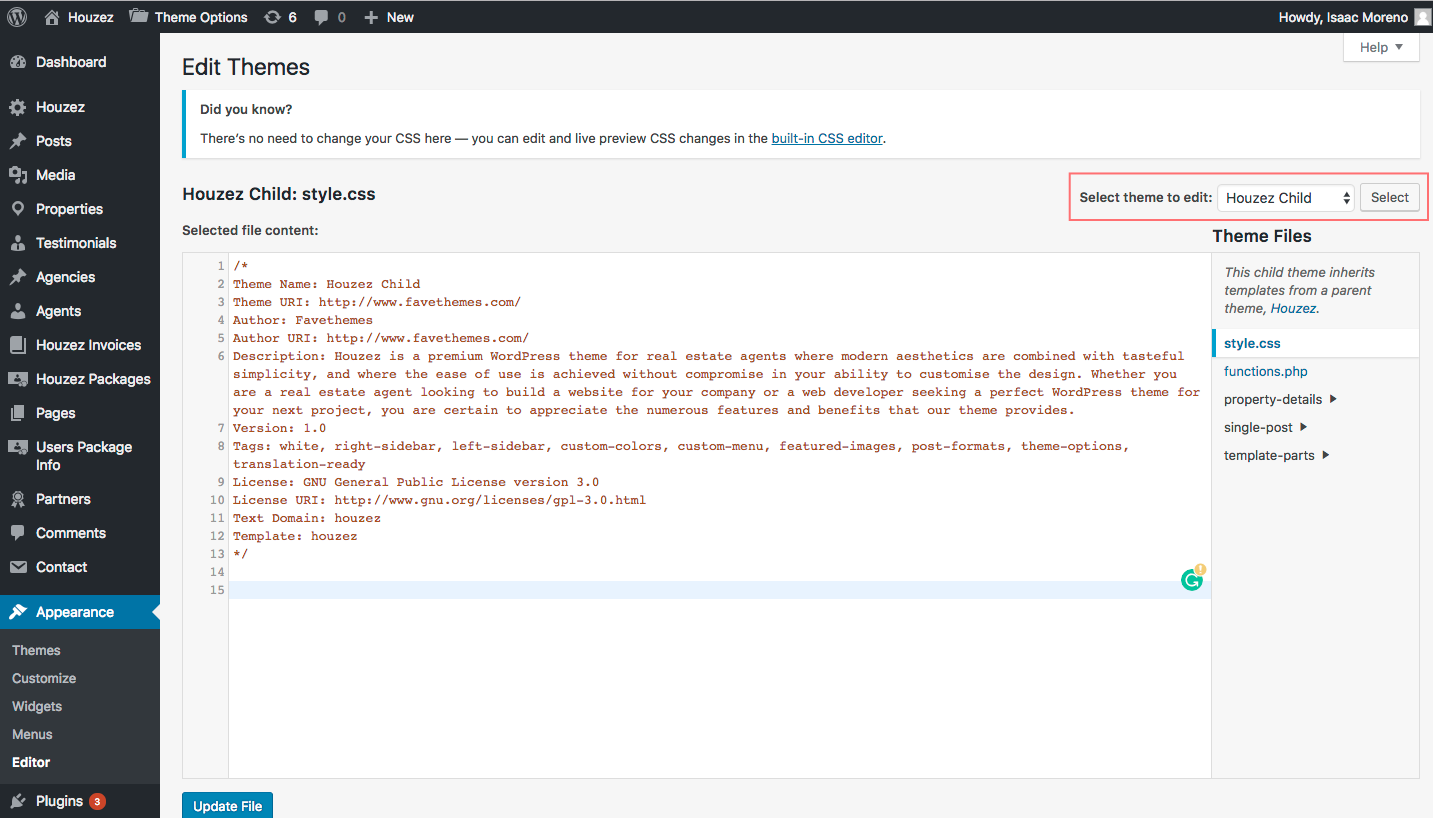The image size is (1433, 818).
Task: Open Isaac Moreno's profile avatar
Action: coord(1422,17)
